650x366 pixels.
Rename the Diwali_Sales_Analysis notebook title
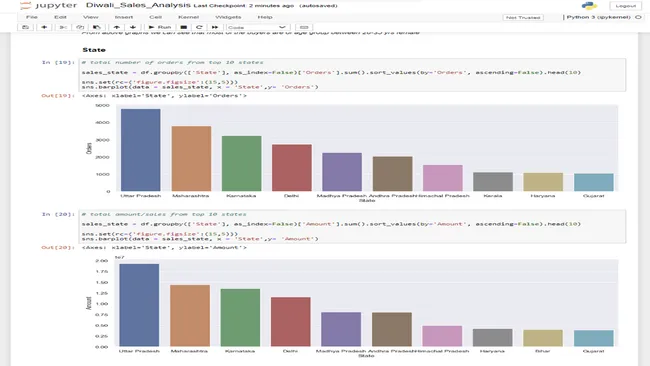pos(138,5)
